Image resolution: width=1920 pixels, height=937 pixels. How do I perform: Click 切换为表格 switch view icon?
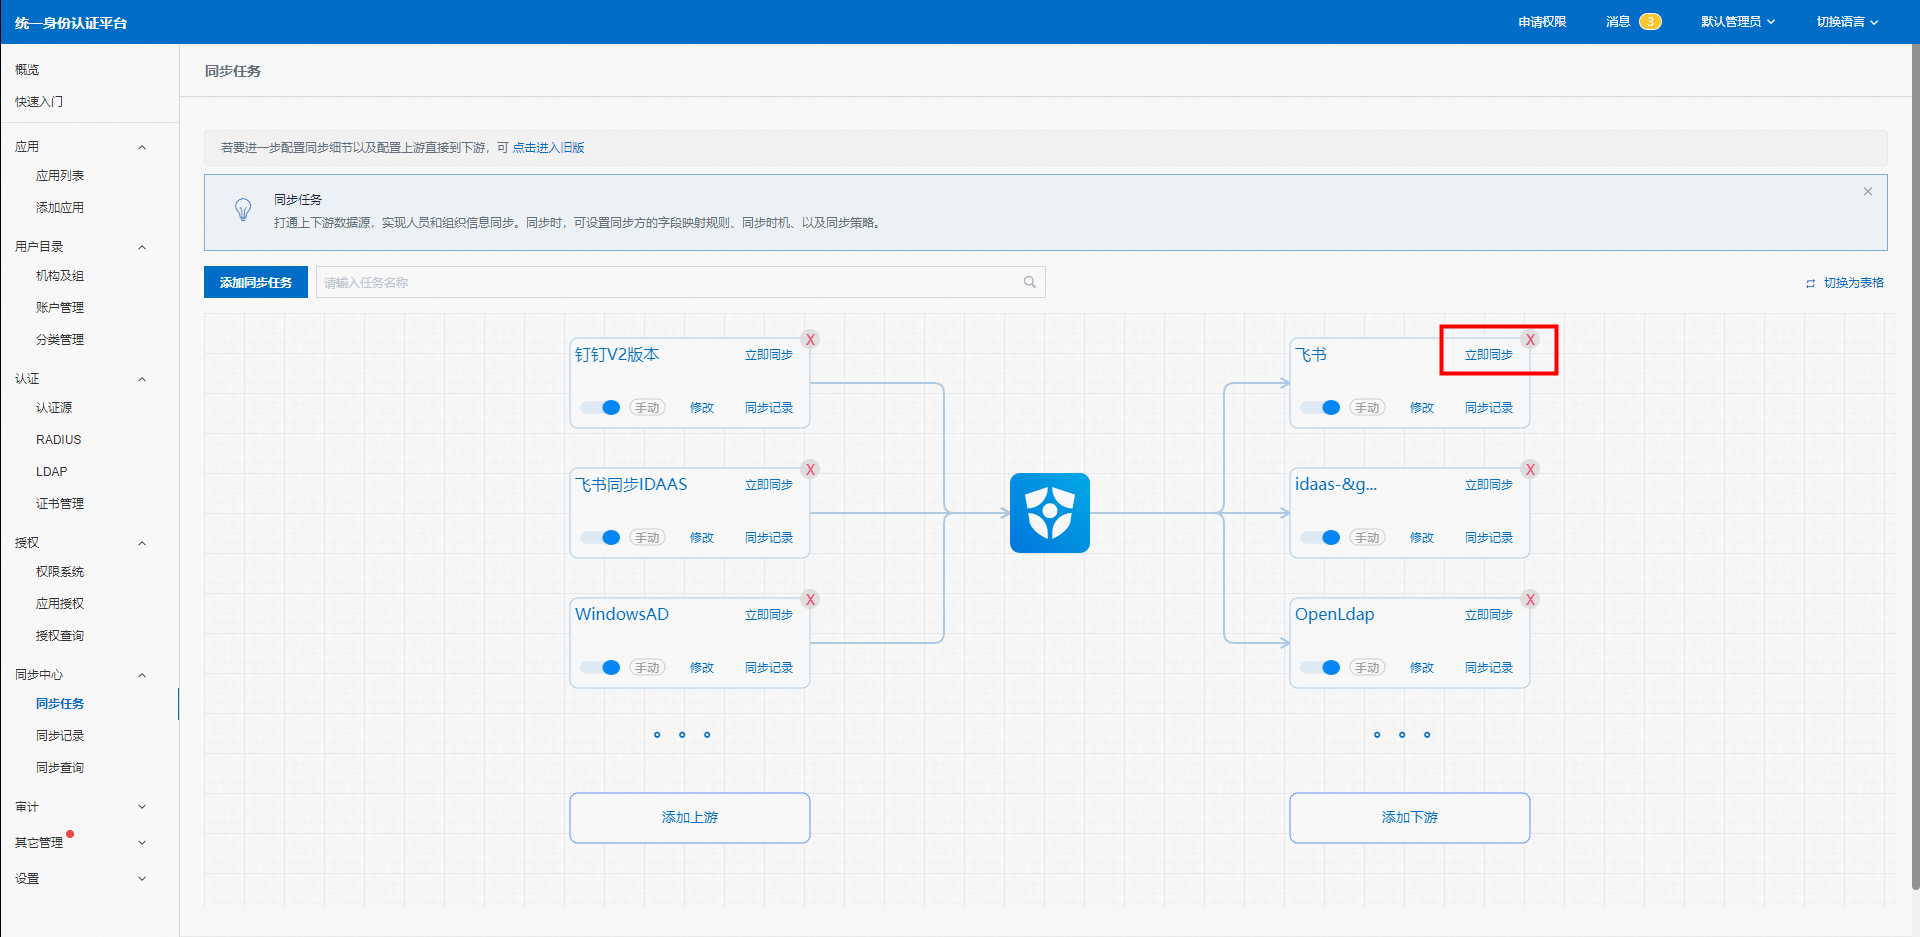click(1810, 284)
